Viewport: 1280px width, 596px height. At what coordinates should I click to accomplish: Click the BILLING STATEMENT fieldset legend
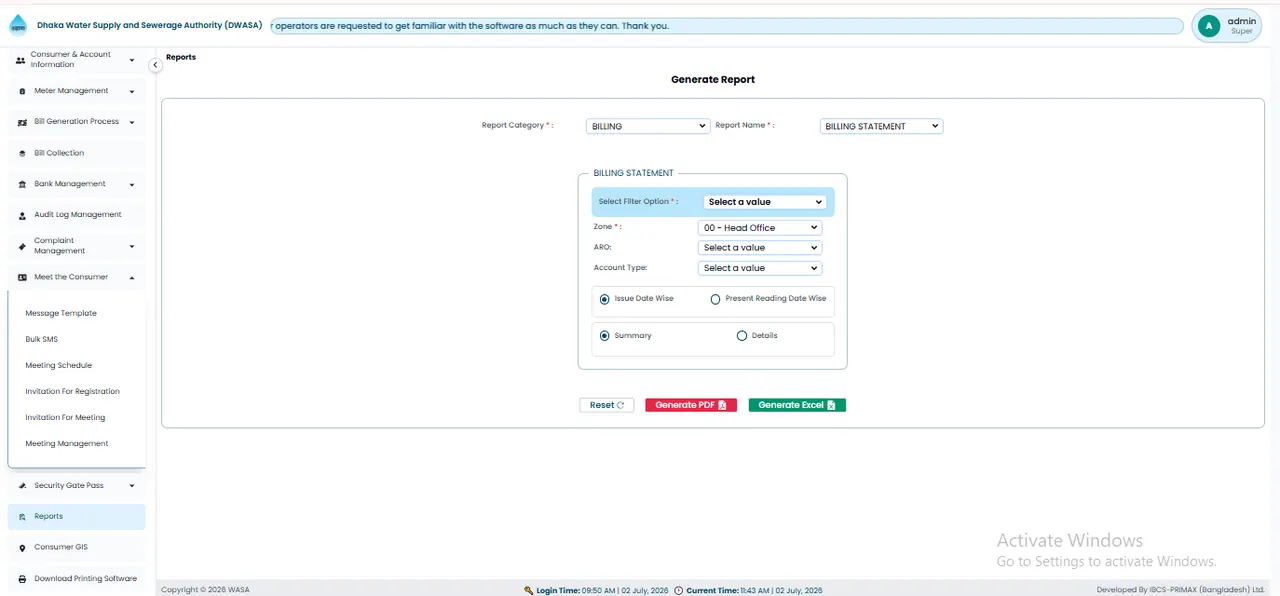(633, 173)
